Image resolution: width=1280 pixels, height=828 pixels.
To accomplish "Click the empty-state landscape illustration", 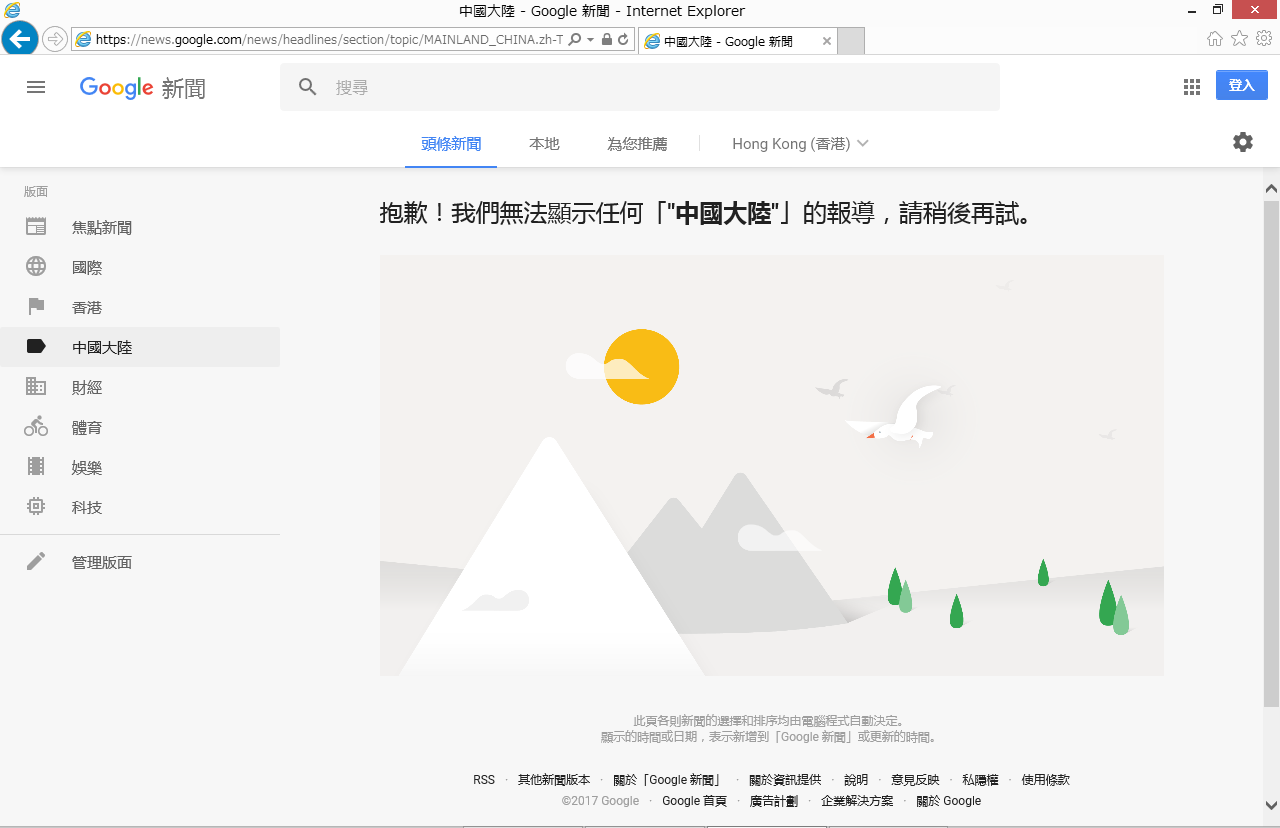I will coord(772,465).
